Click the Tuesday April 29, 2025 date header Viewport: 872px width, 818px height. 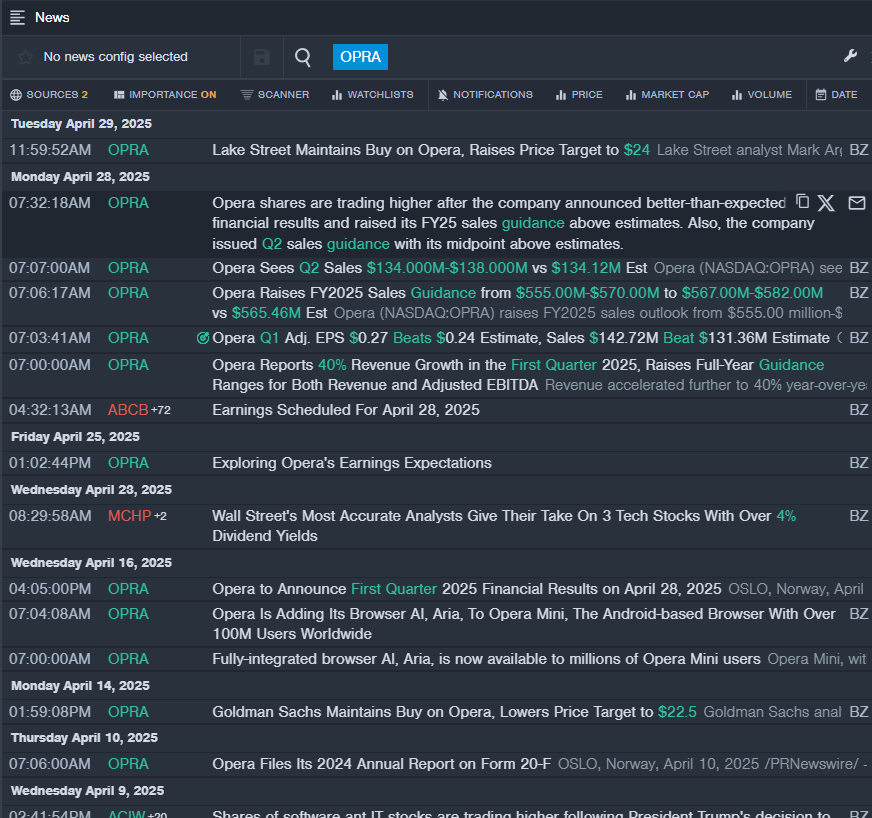pos(81,123)
